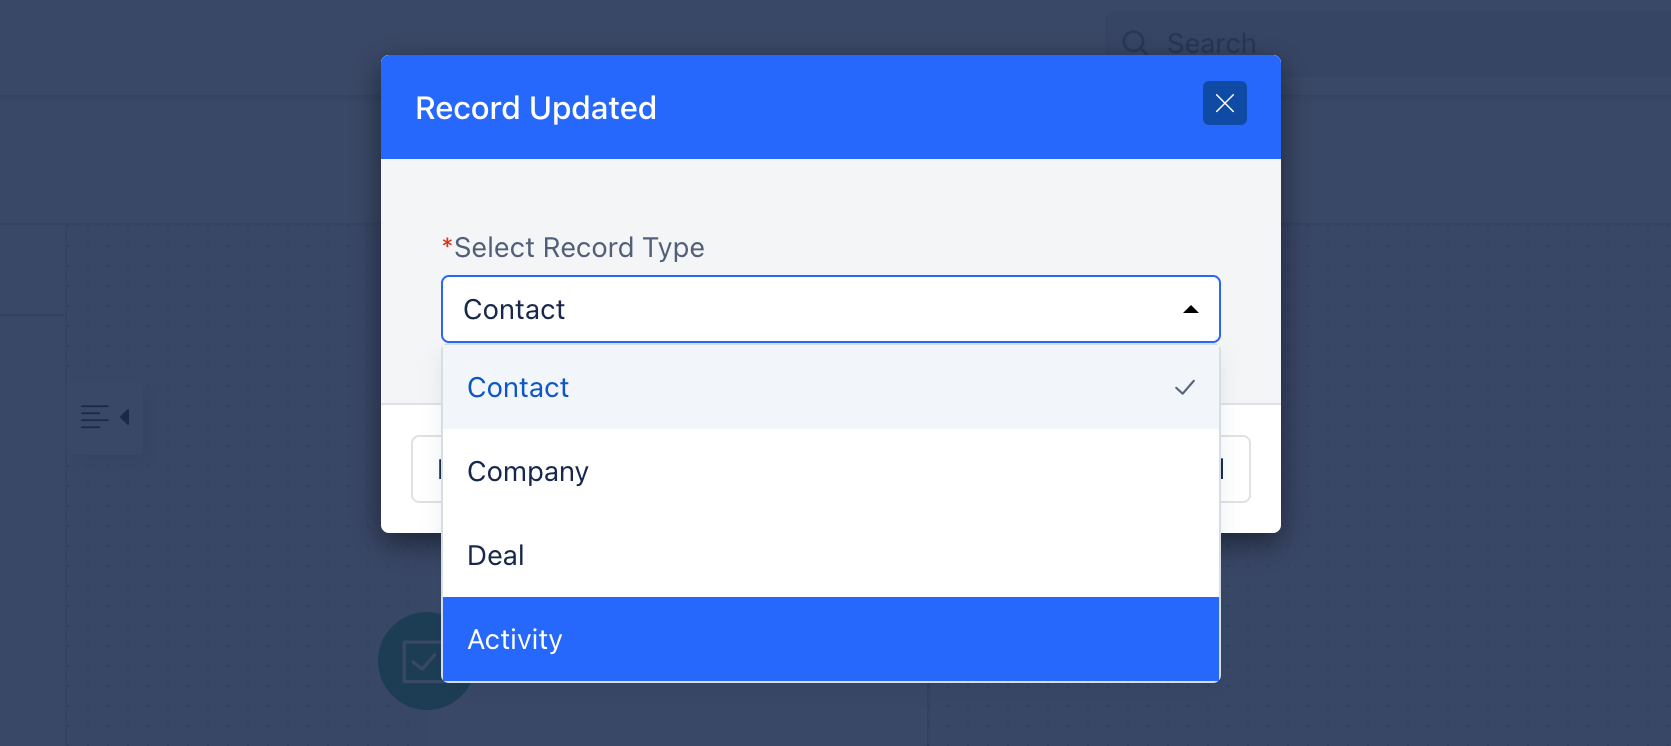Click the caret arrow in the record type box

coord(1190,310)
